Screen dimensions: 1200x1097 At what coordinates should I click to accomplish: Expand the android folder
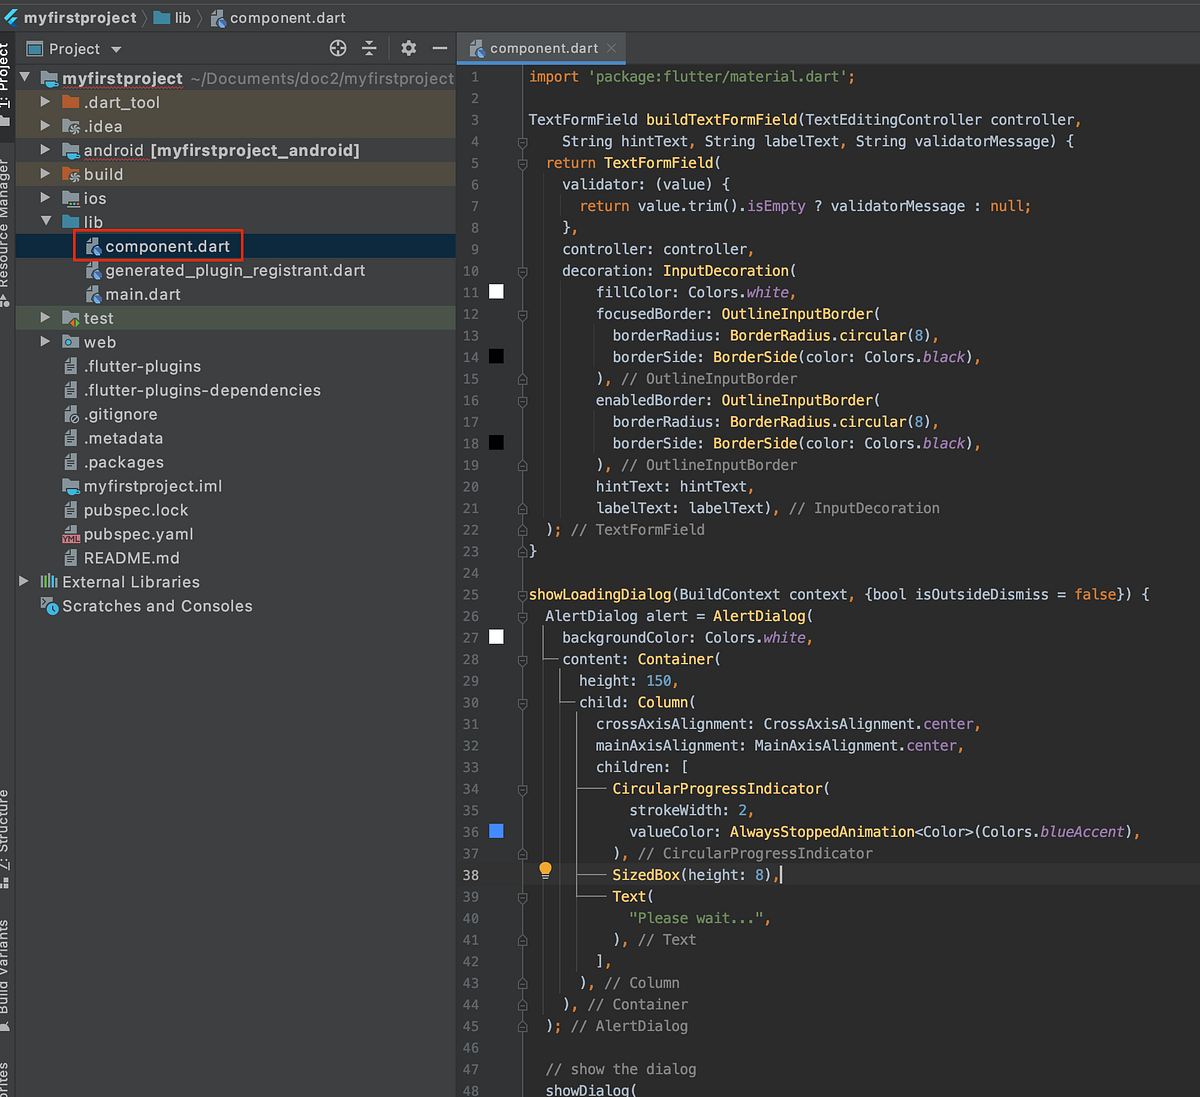point(45,150)
